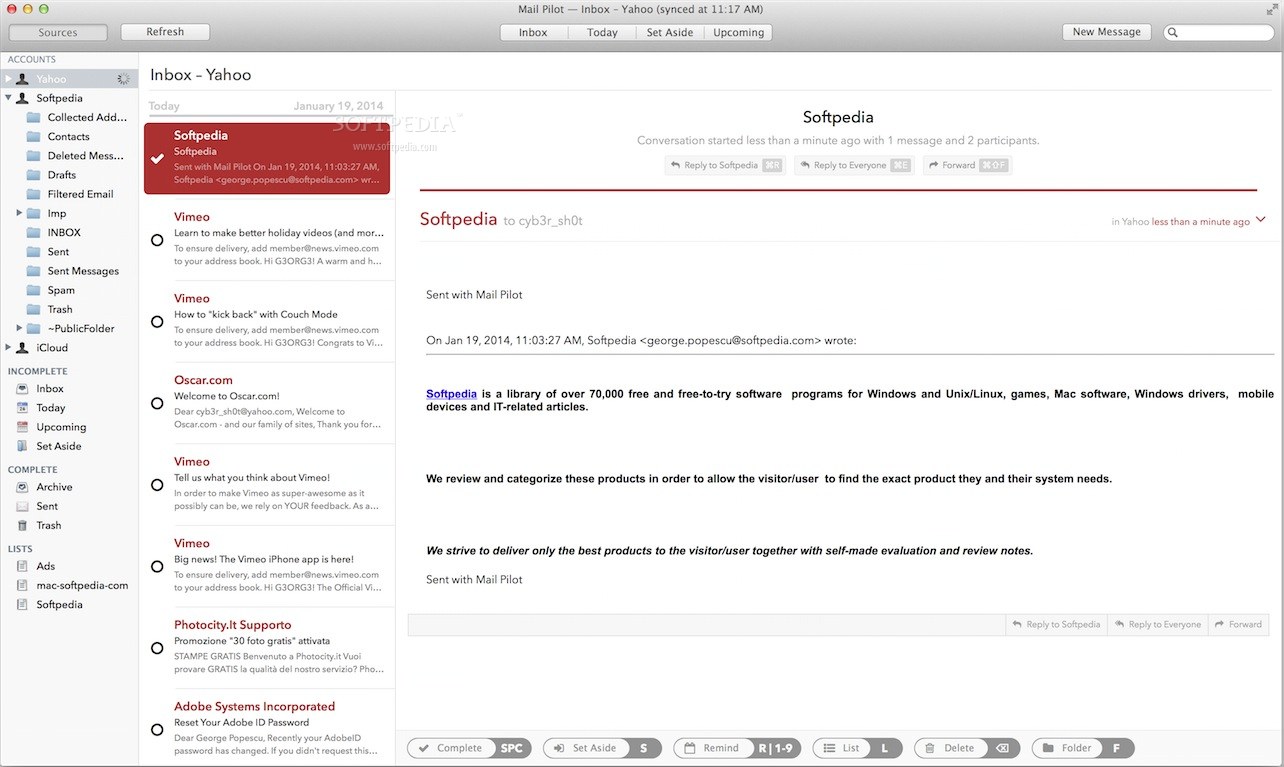Click Reply to Everyone below the message
The width and height of the screenshot is (1284, 767).
[x=1158, y=624]
